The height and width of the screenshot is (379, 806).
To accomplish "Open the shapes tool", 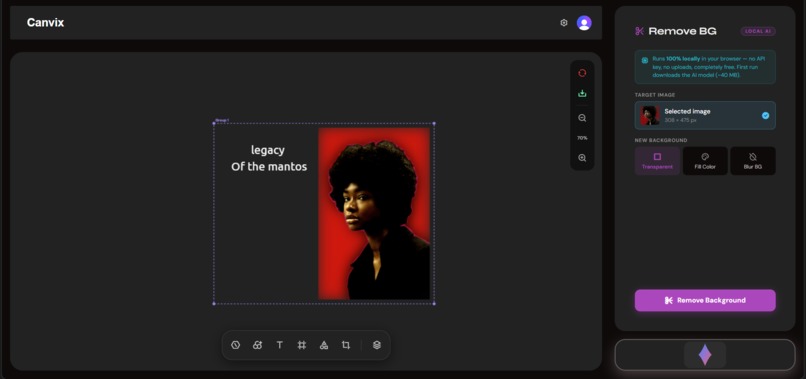I will [324, 345].
